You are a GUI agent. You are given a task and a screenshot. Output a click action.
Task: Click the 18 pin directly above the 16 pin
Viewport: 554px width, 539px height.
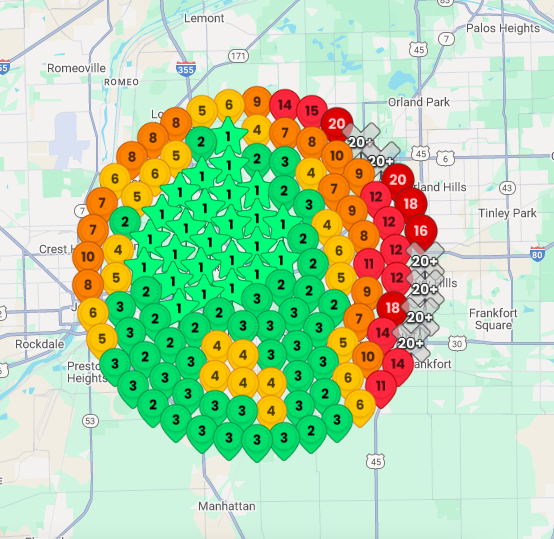pyautogui.click(x=411, y=204)
